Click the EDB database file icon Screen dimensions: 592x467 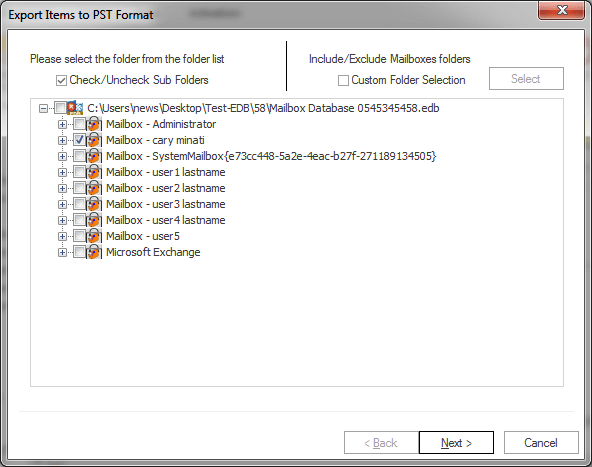(x=75, y=108)
